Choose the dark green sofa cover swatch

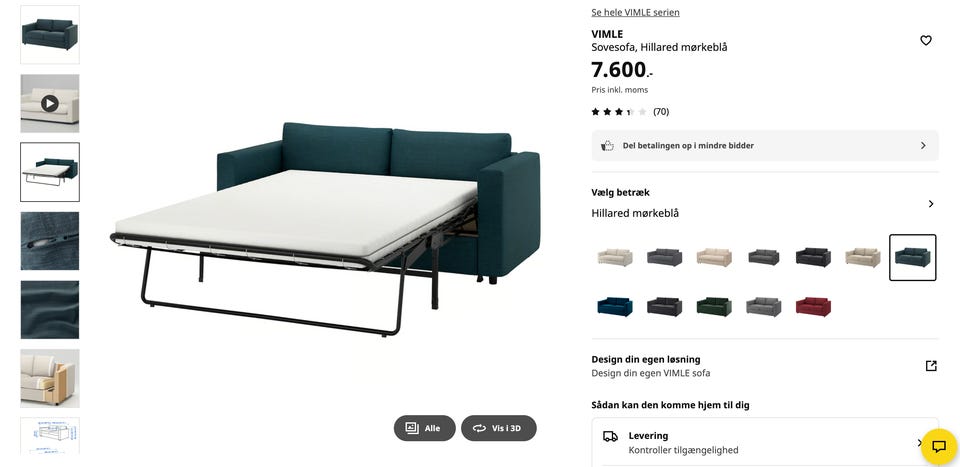pos(714,307)
